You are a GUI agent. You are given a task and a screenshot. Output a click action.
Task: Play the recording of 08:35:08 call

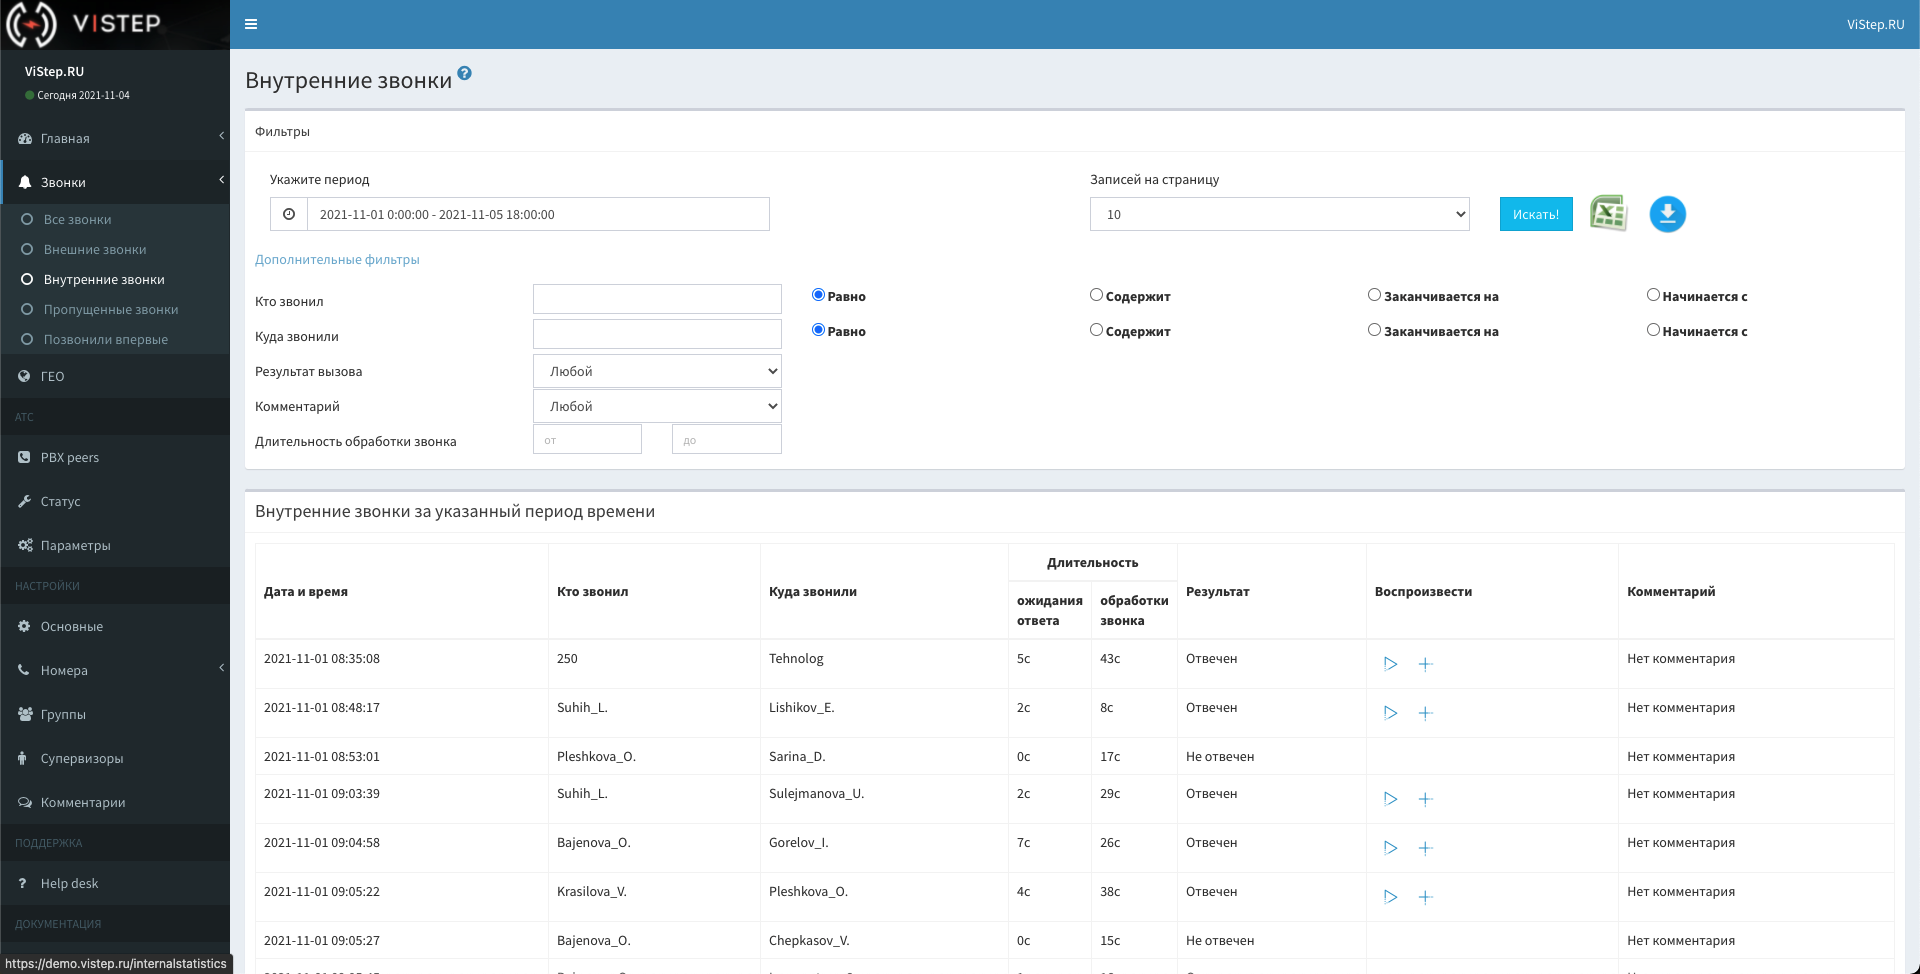[1390, 664]
